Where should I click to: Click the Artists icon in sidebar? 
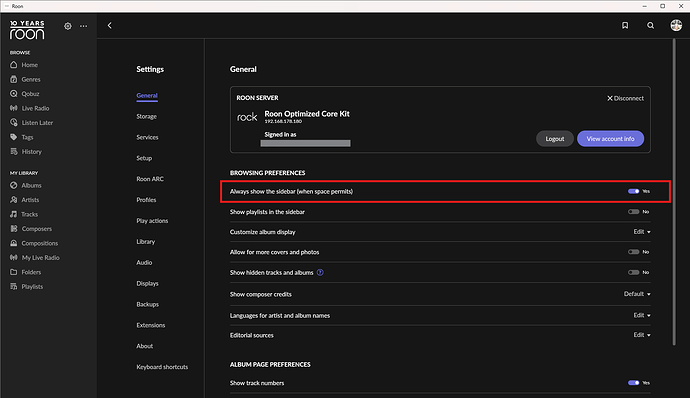tap(14, 200)
